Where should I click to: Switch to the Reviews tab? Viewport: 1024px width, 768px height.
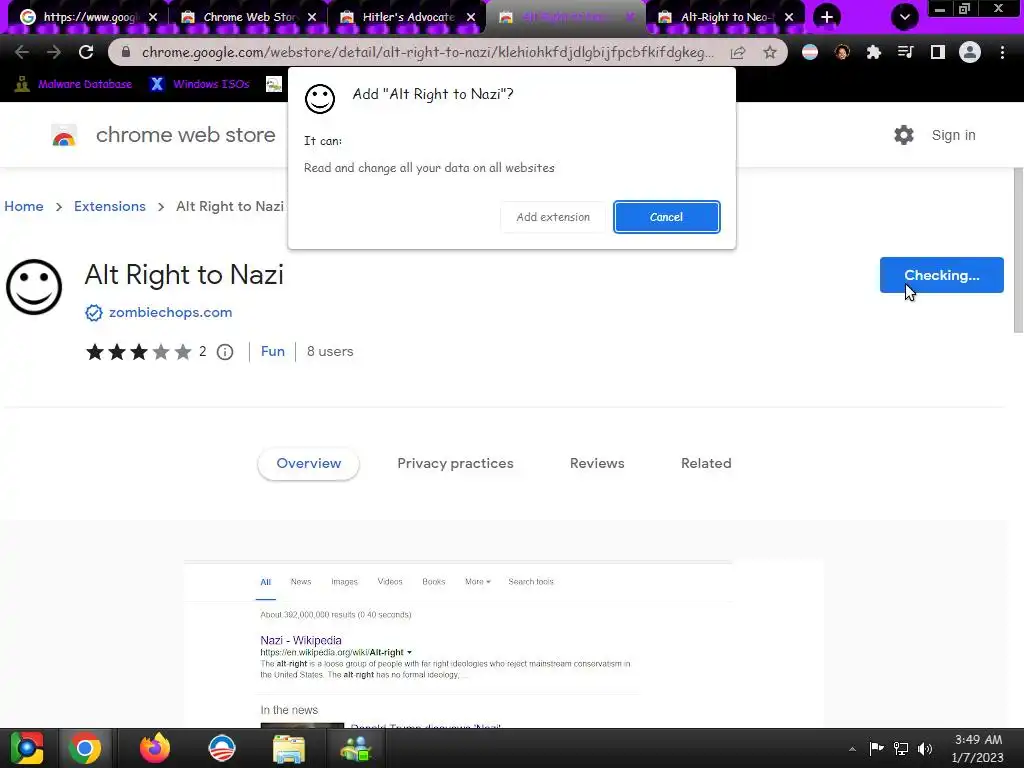coord(597,464)
